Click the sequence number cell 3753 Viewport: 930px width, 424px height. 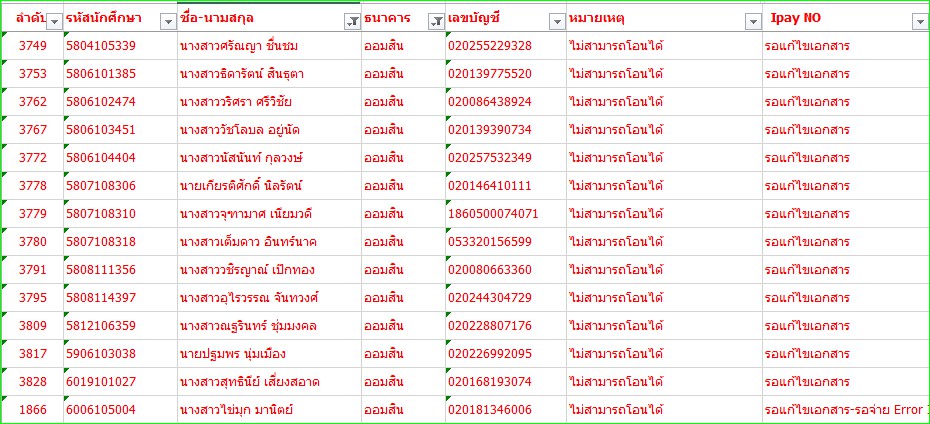pos(32,74)
